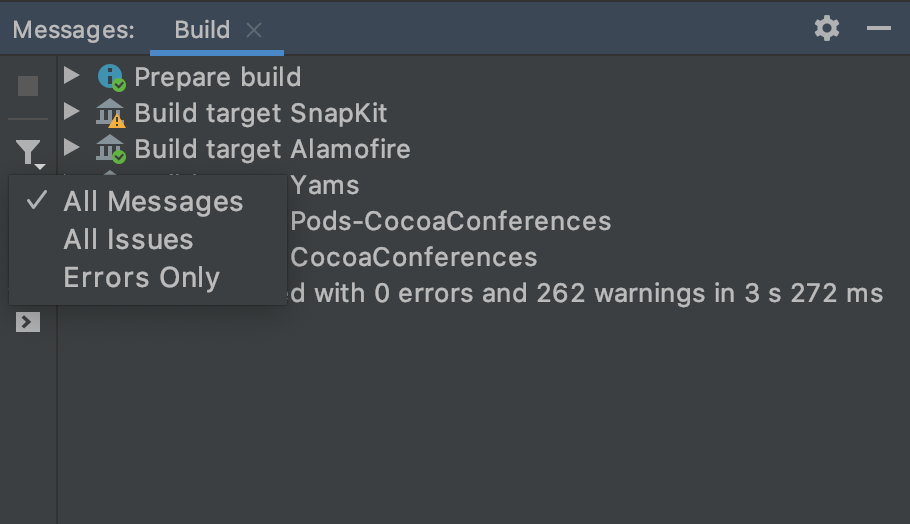Image resolution: width=910 pixels, height=524 pixels.
Task: Click the Prepare build info icon
Action: (x=110, y=77)
